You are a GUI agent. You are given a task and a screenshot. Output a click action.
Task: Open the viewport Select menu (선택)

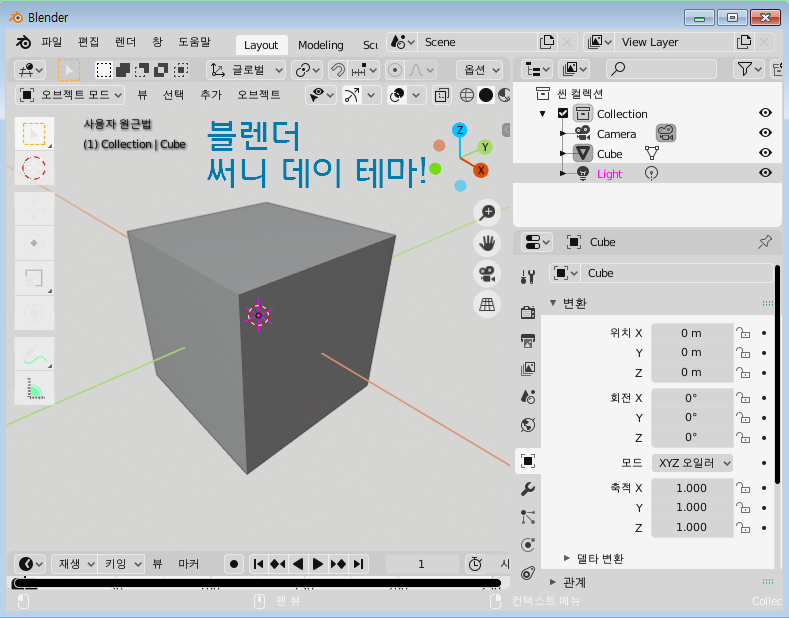coord(174,95)
